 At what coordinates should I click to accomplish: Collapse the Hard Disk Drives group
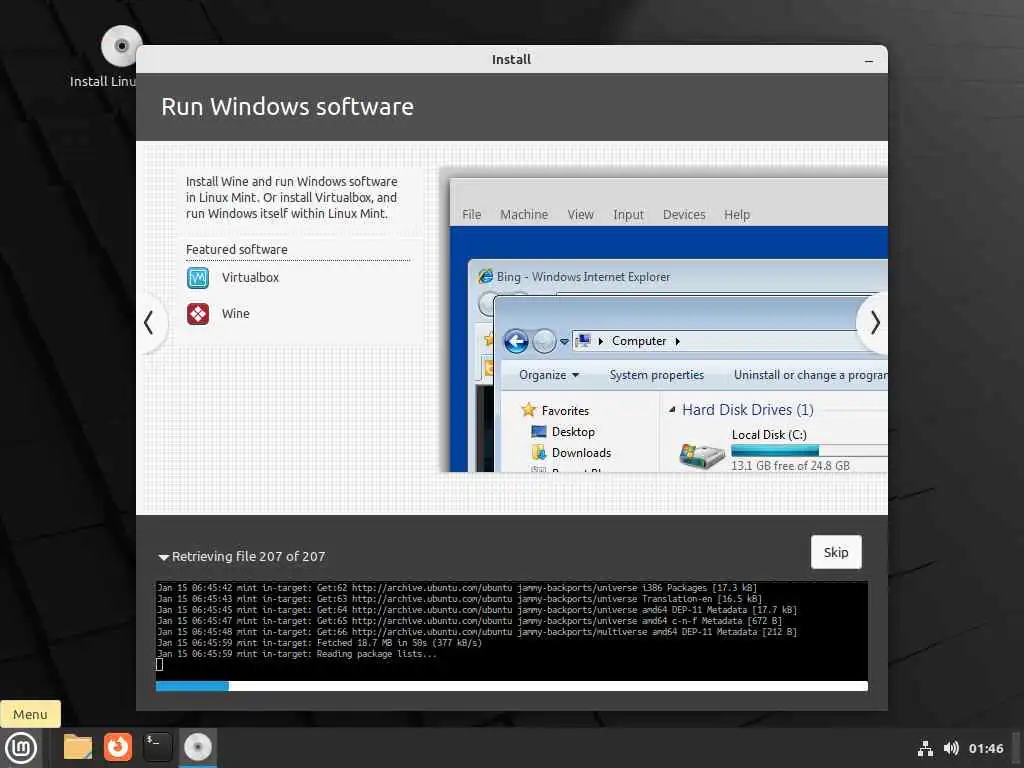671,409
